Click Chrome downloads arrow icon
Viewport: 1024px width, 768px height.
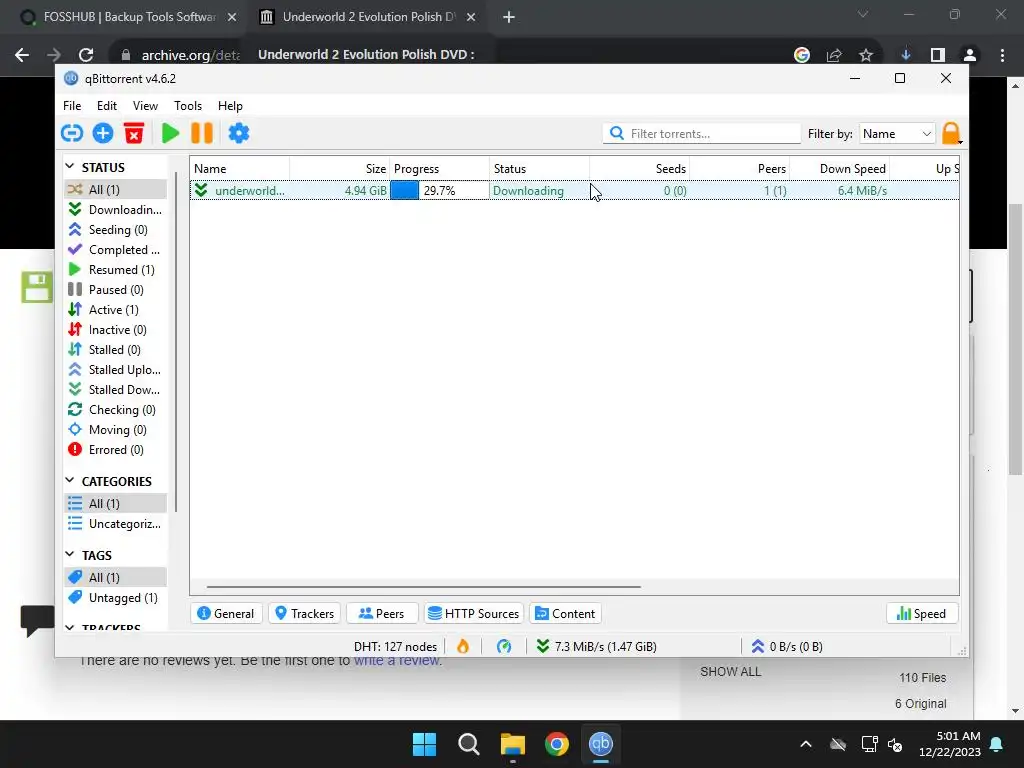pyautogui.click(x=906, y=55)
